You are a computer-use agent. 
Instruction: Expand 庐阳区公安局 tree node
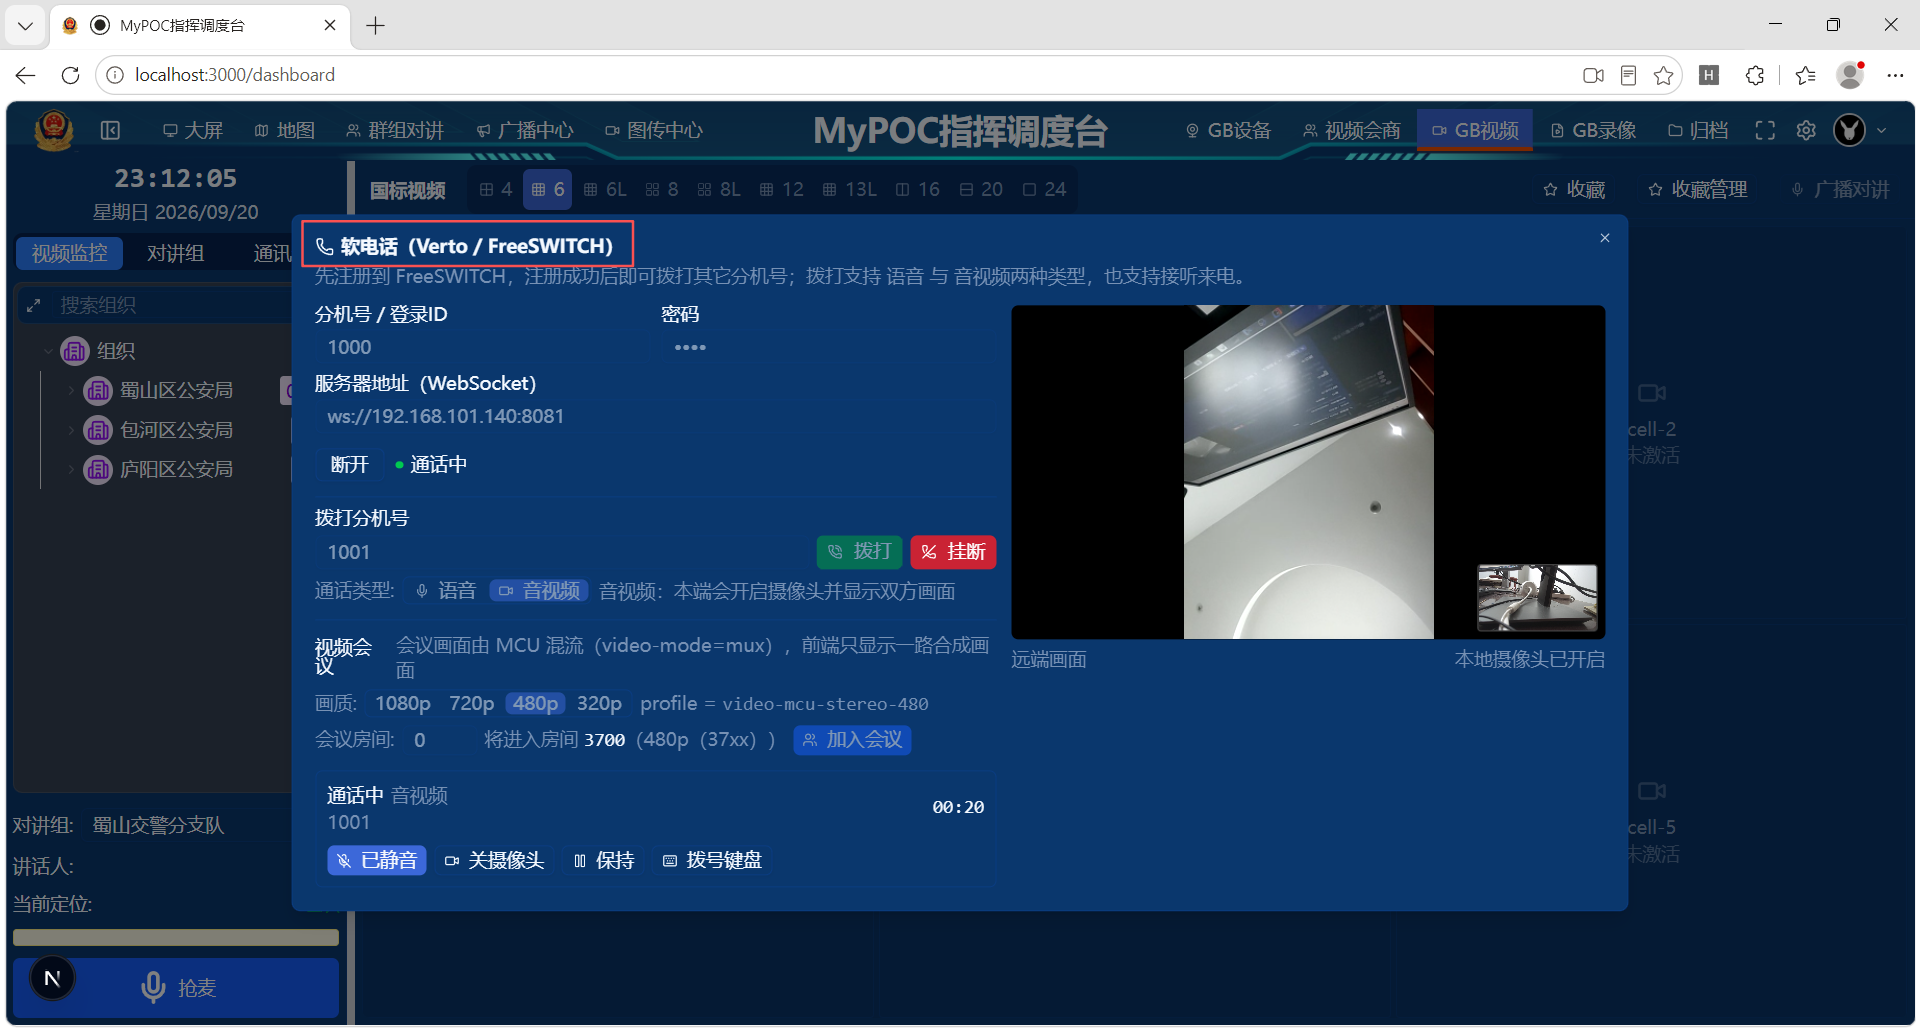(71, 470)
